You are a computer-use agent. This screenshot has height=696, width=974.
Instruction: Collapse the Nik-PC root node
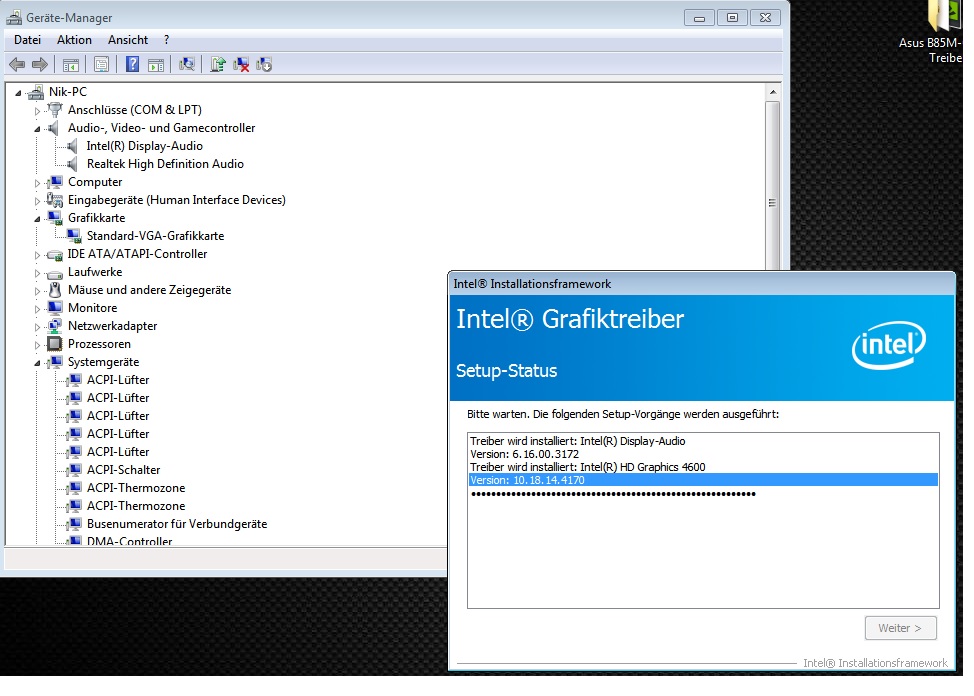pos(19,93)
